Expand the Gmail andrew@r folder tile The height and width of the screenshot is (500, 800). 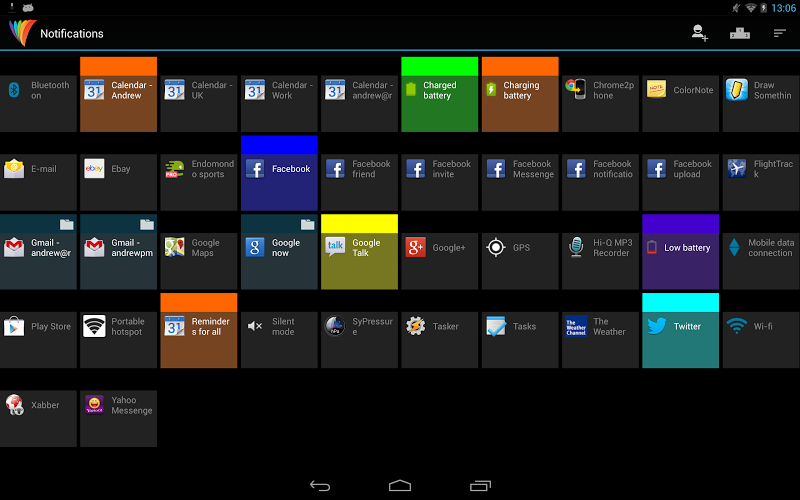point(38,252)
